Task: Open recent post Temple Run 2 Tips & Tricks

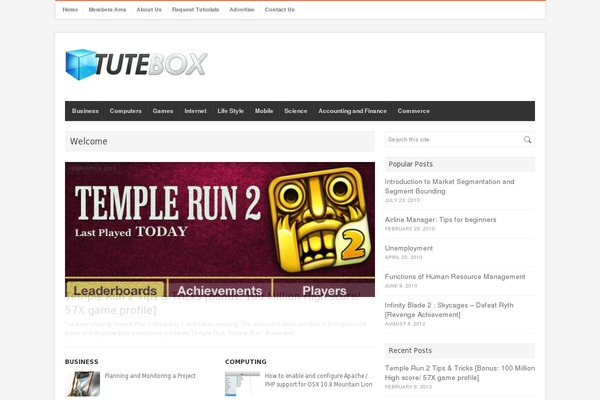Action: 460,373
